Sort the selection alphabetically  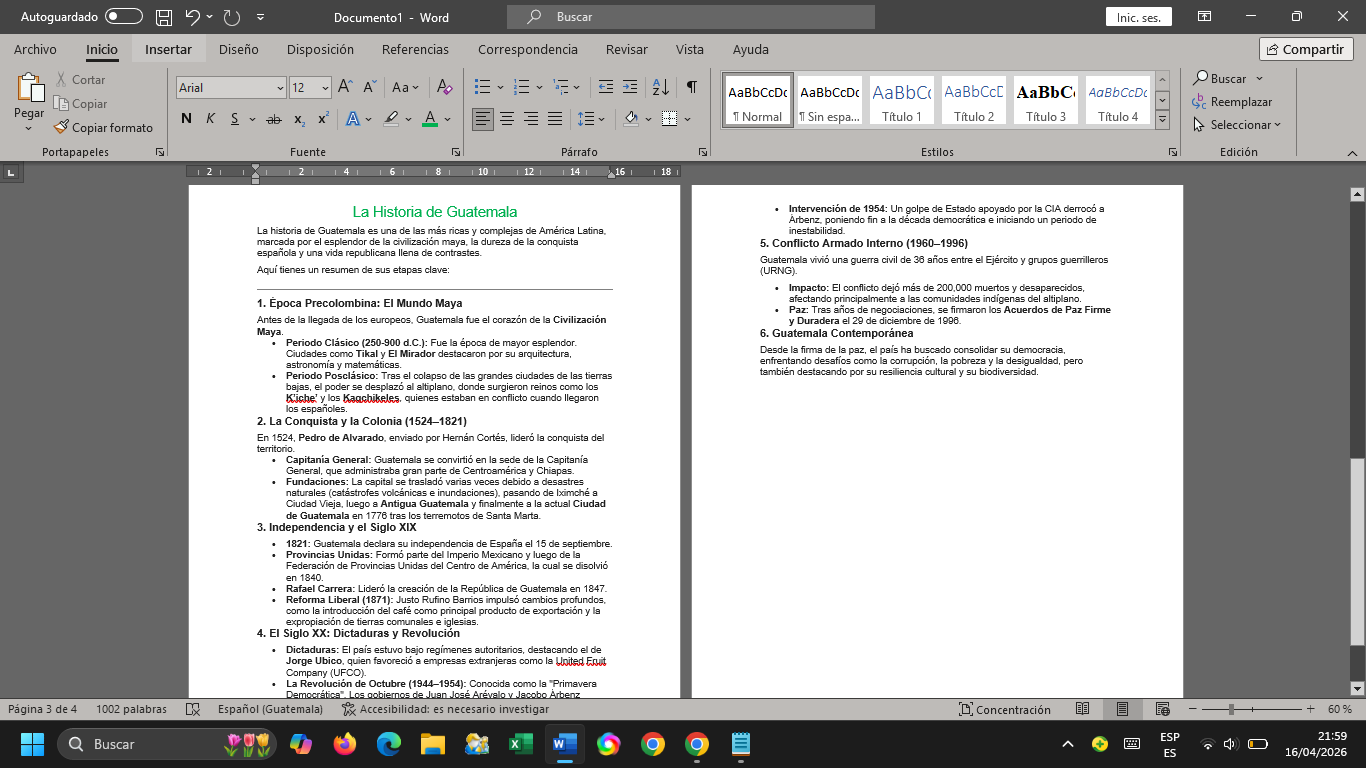point(661,88)
